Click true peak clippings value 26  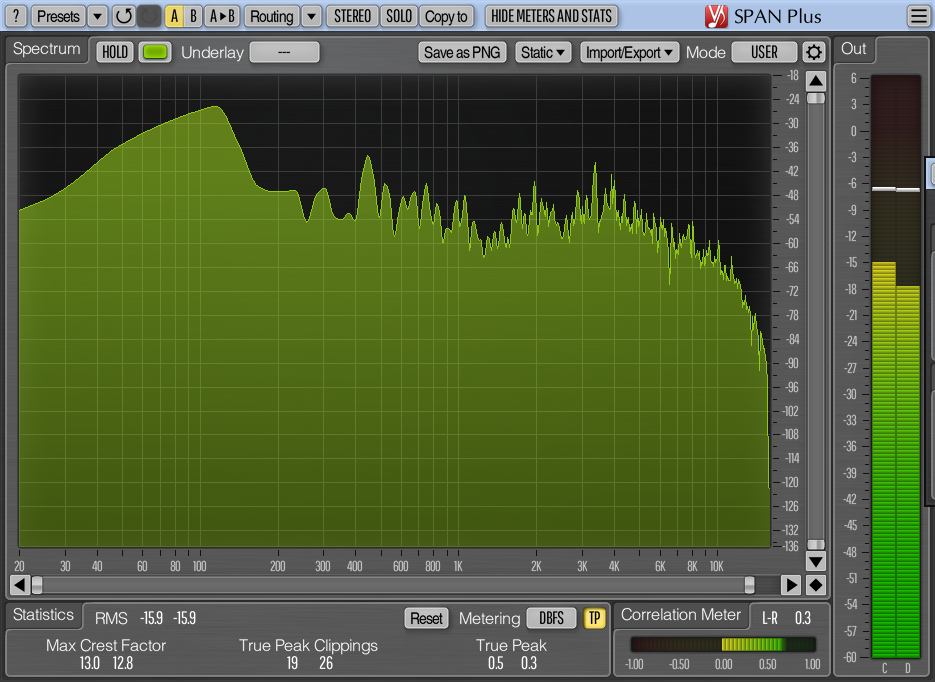coord(326,663)
